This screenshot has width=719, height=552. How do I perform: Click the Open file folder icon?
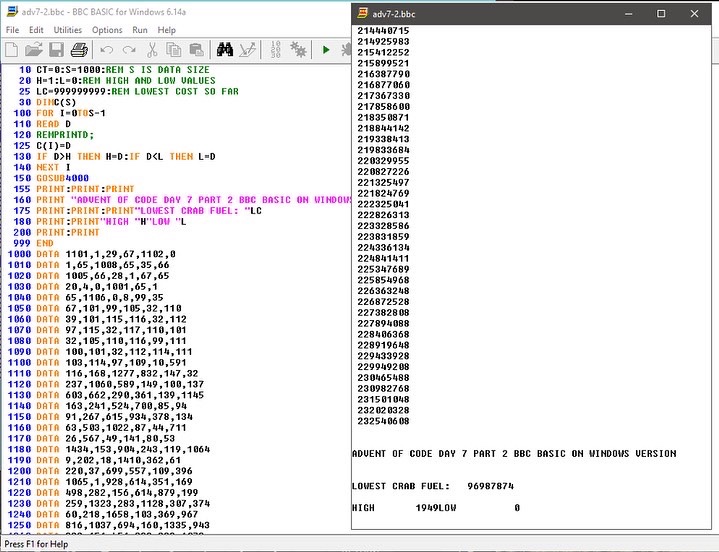click(33, 49)
